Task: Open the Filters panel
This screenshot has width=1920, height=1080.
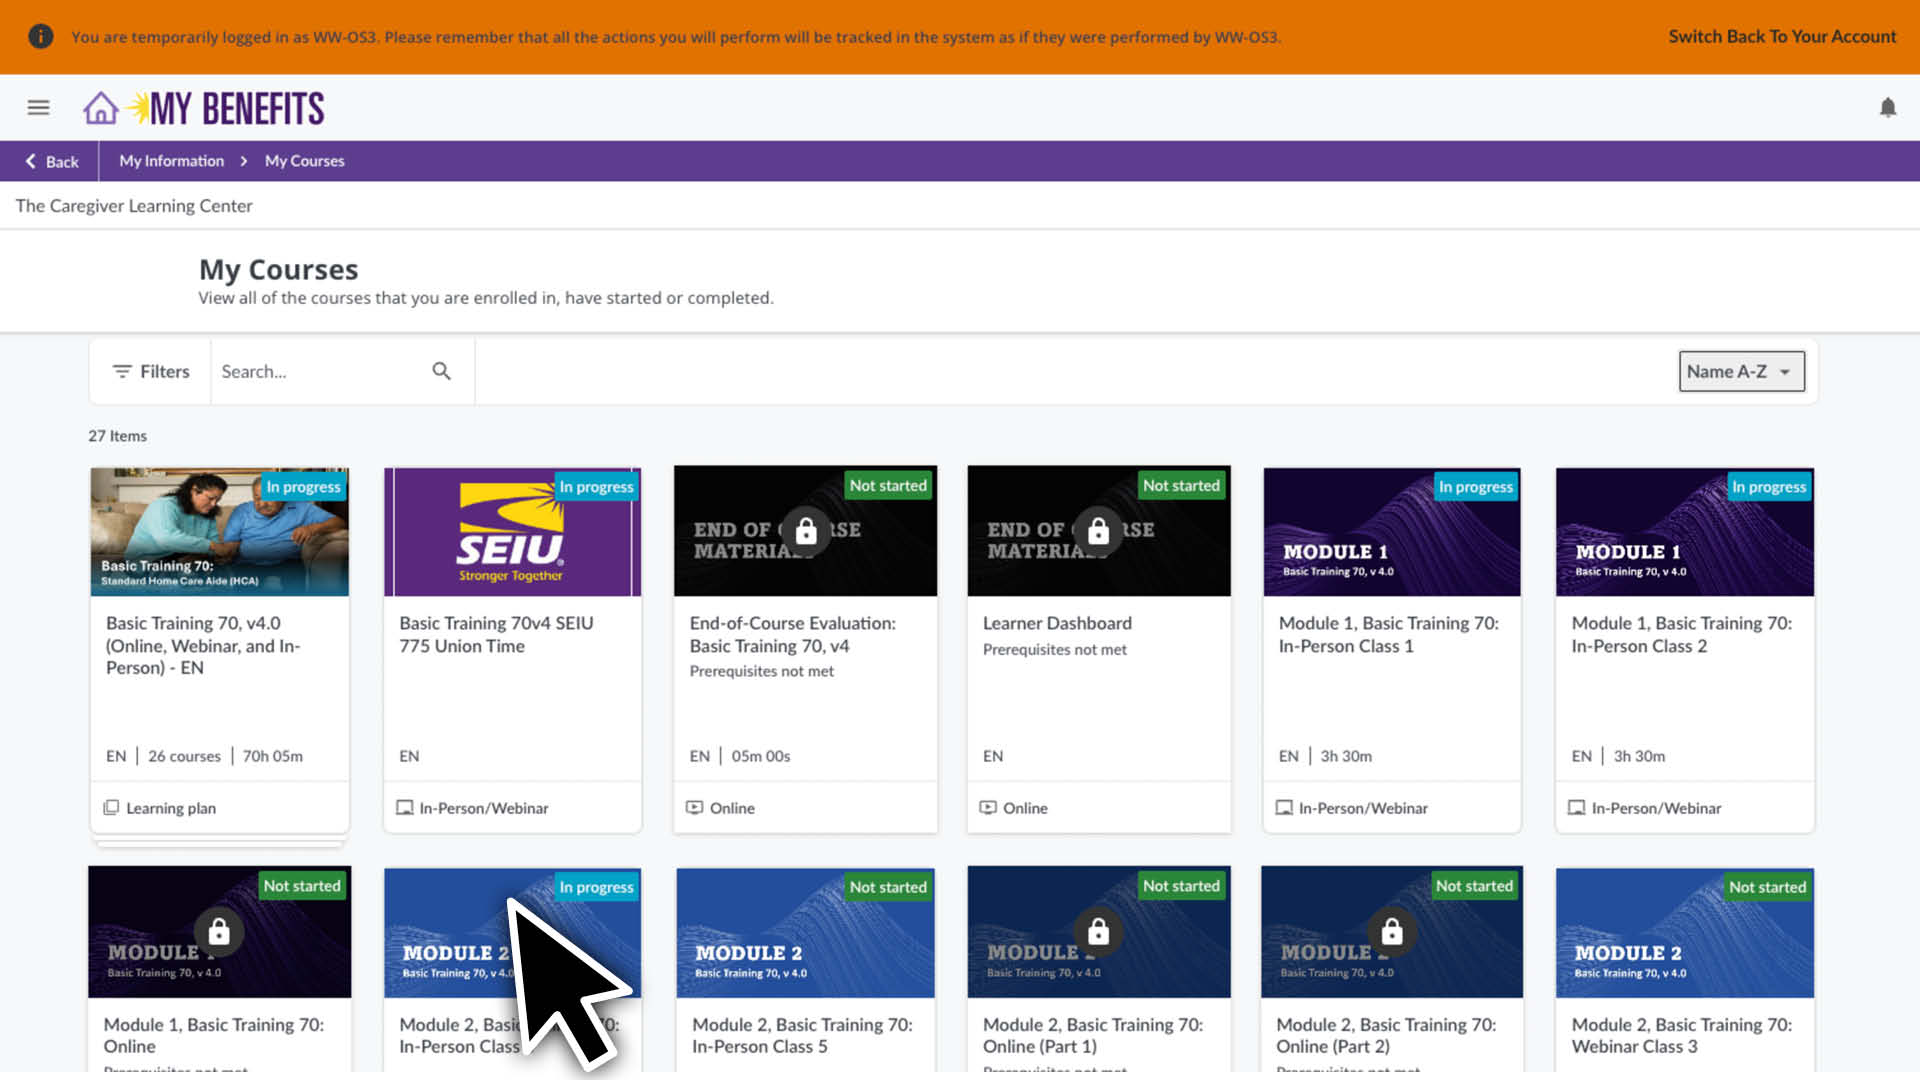Action: [151, 371]
